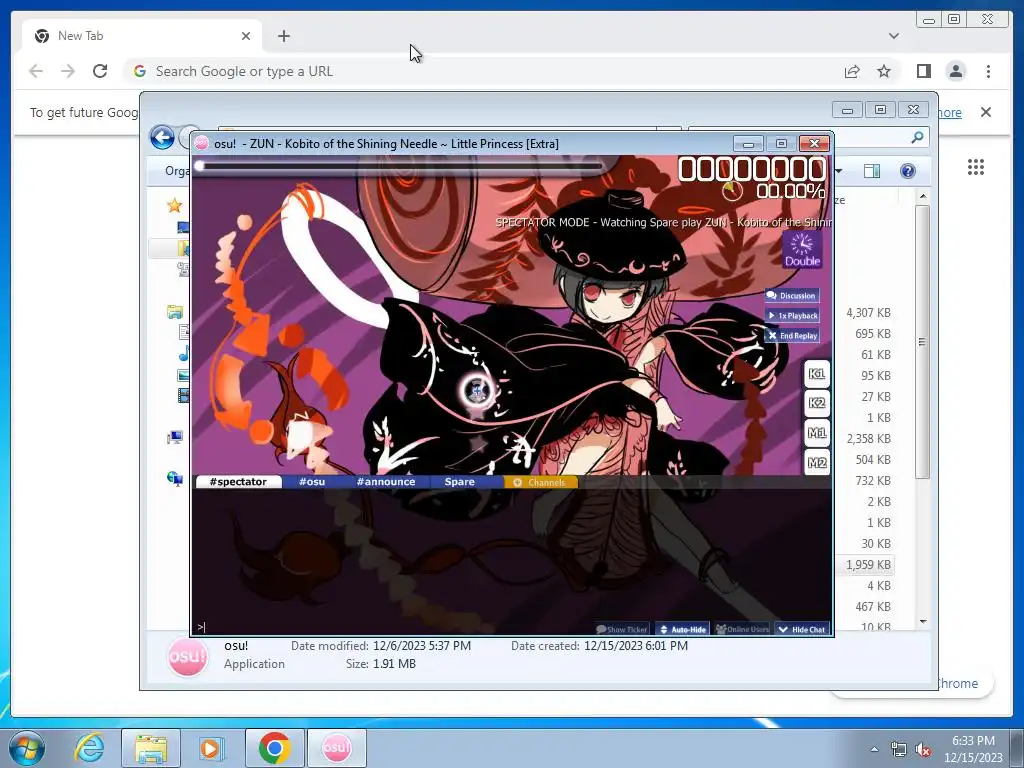
Task: Click End Replay in osu!
Action: click(x=792, y=336)
